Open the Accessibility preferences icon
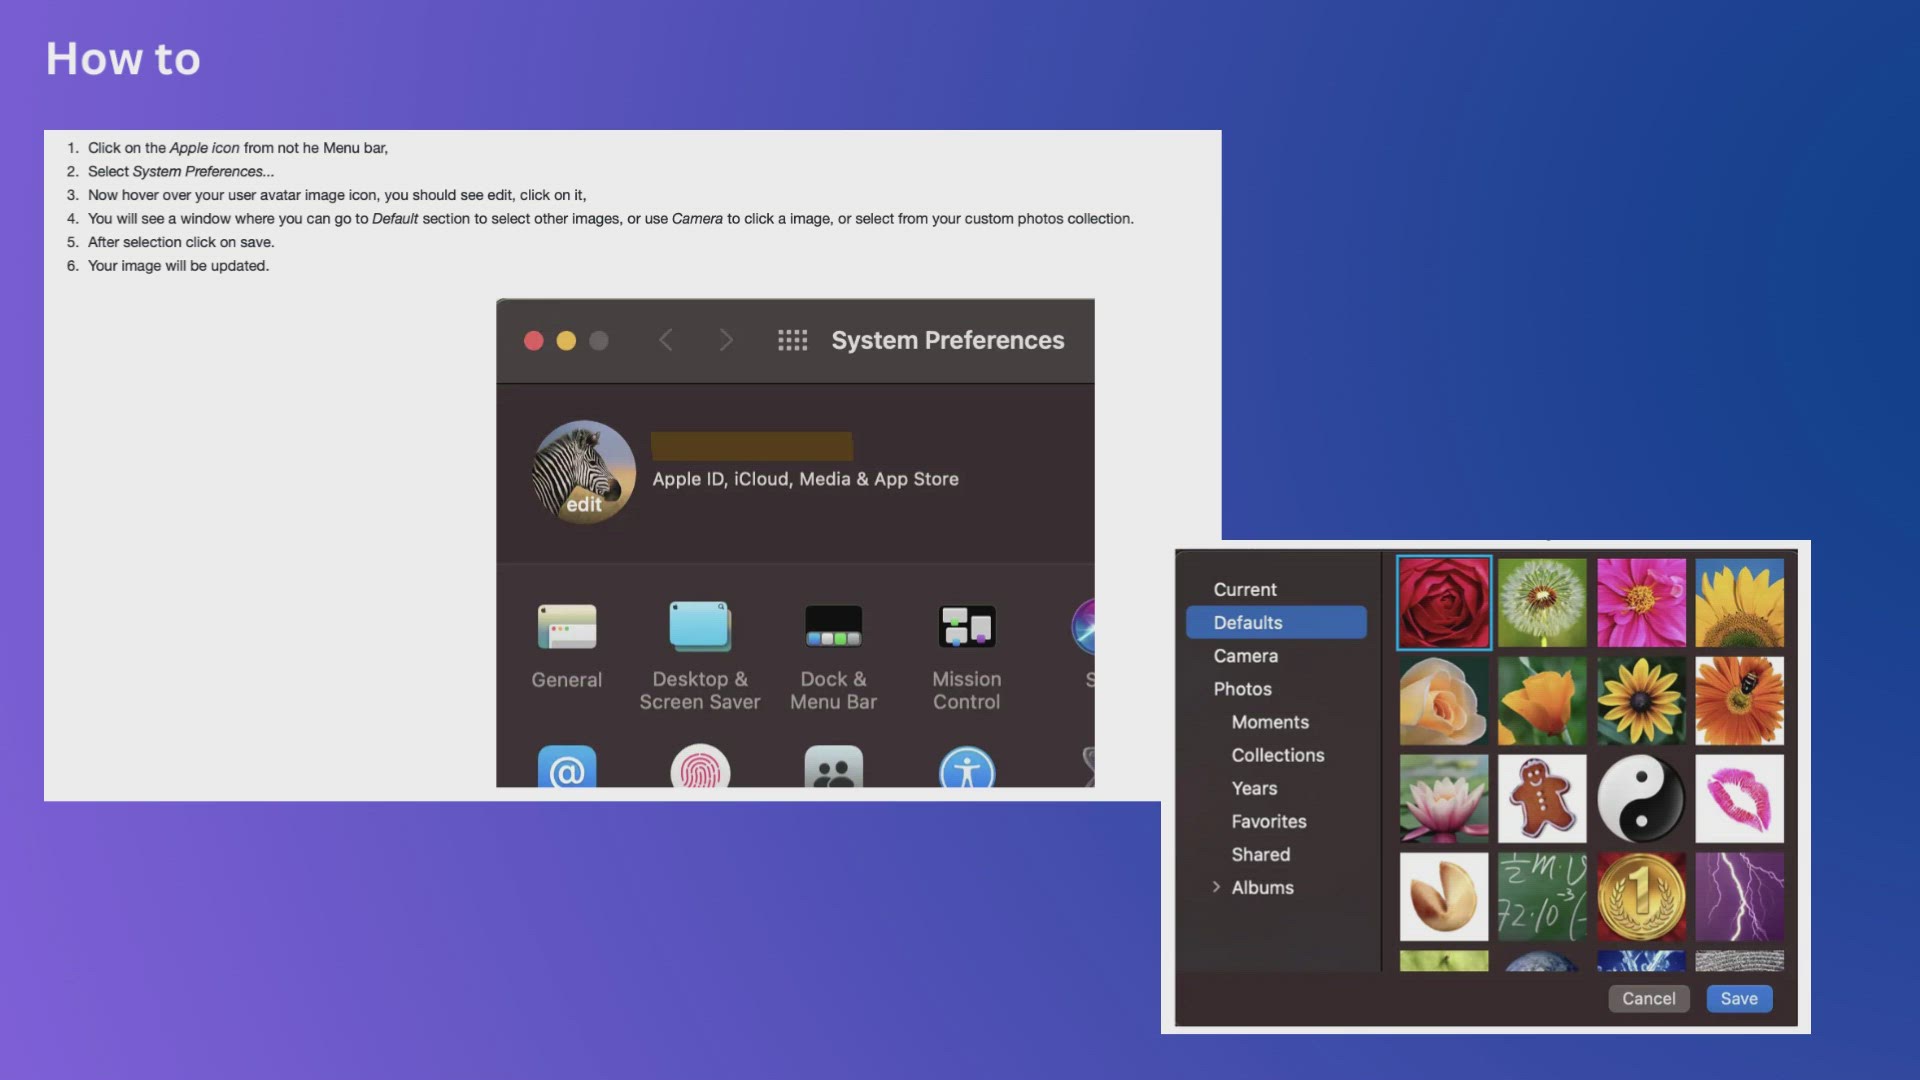 (967, 770)
